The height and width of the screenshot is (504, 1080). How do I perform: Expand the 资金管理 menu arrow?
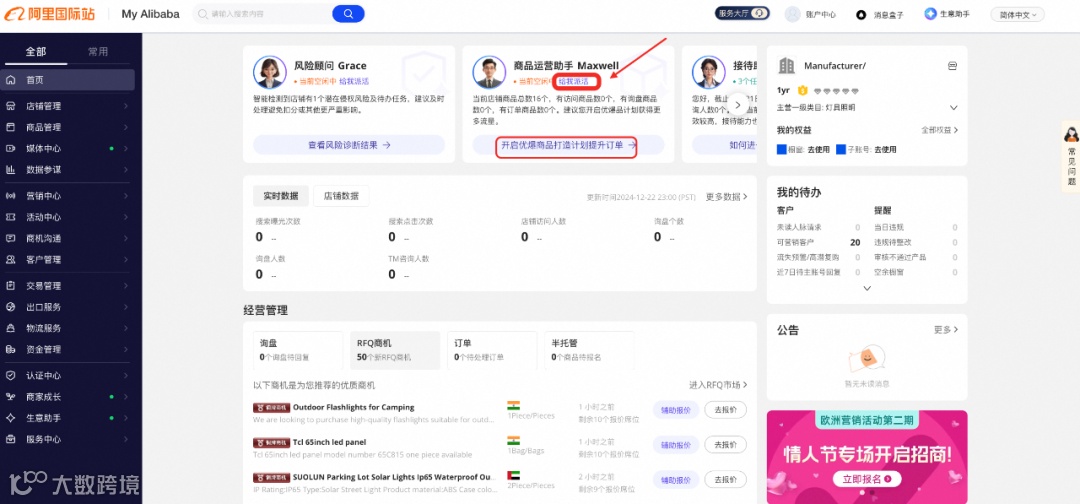point(126,349)
